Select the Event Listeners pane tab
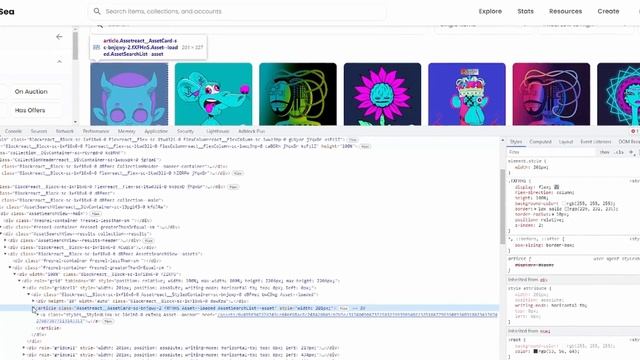The width and height of the screenshot is (640, 360). [x=596, y=142]
